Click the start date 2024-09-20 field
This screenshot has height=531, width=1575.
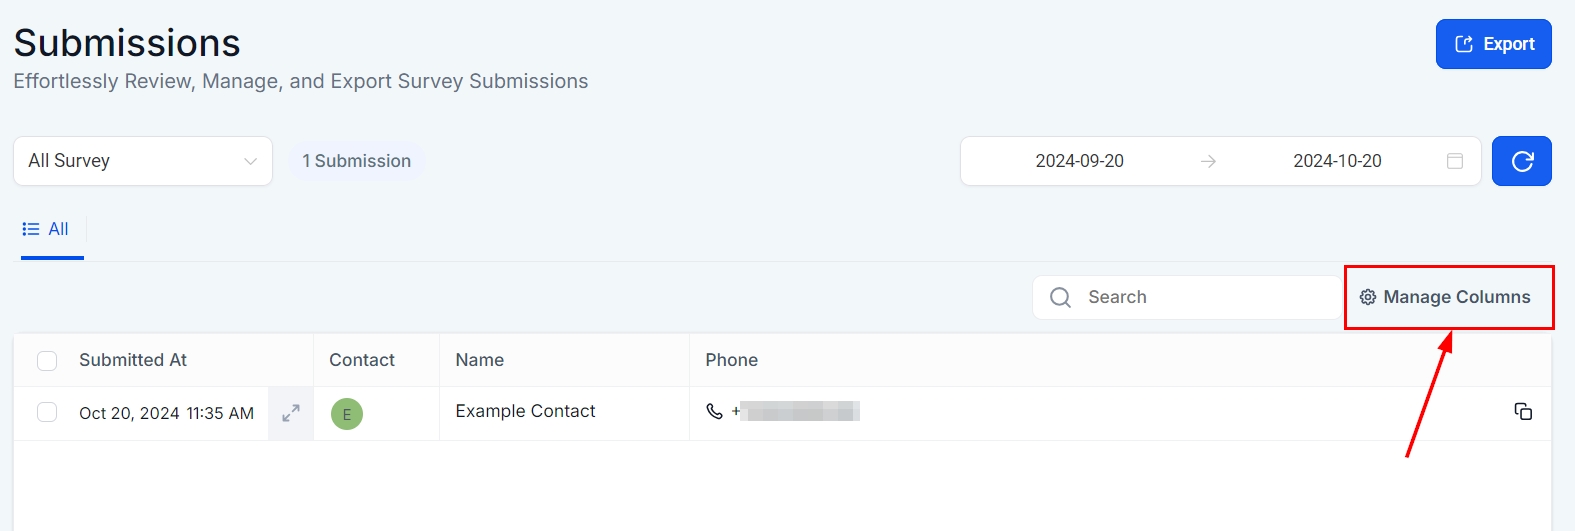click(1079, 161)
